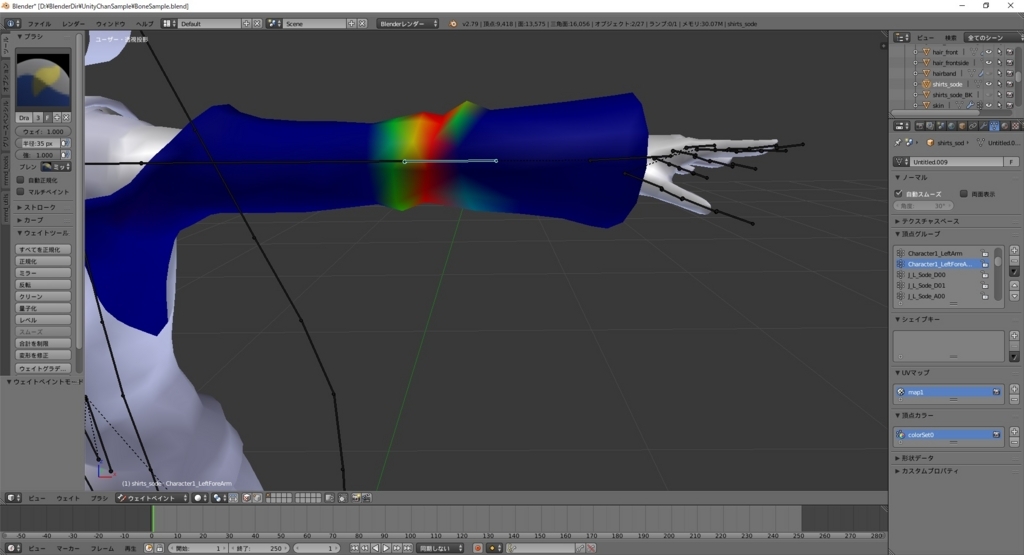
Task: Open the Info editor type selector
Action: pos(12,24)
